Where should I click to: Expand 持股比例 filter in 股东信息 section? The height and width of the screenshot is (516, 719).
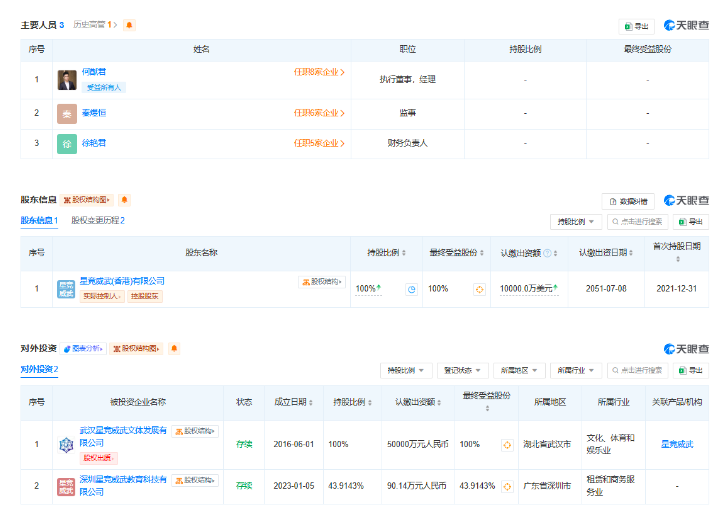(575, 222)
